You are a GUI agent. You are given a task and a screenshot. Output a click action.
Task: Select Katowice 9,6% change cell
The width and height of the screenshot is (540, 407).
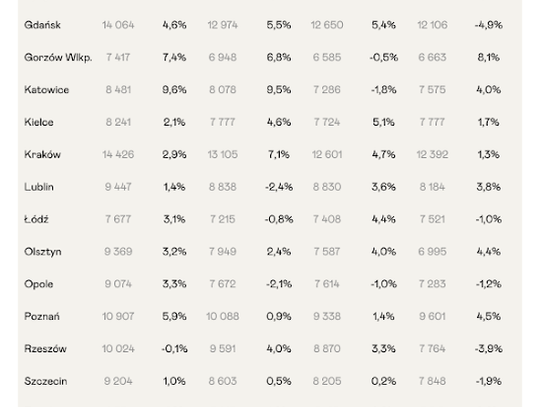pyautogui.click(x=174, y=90)
